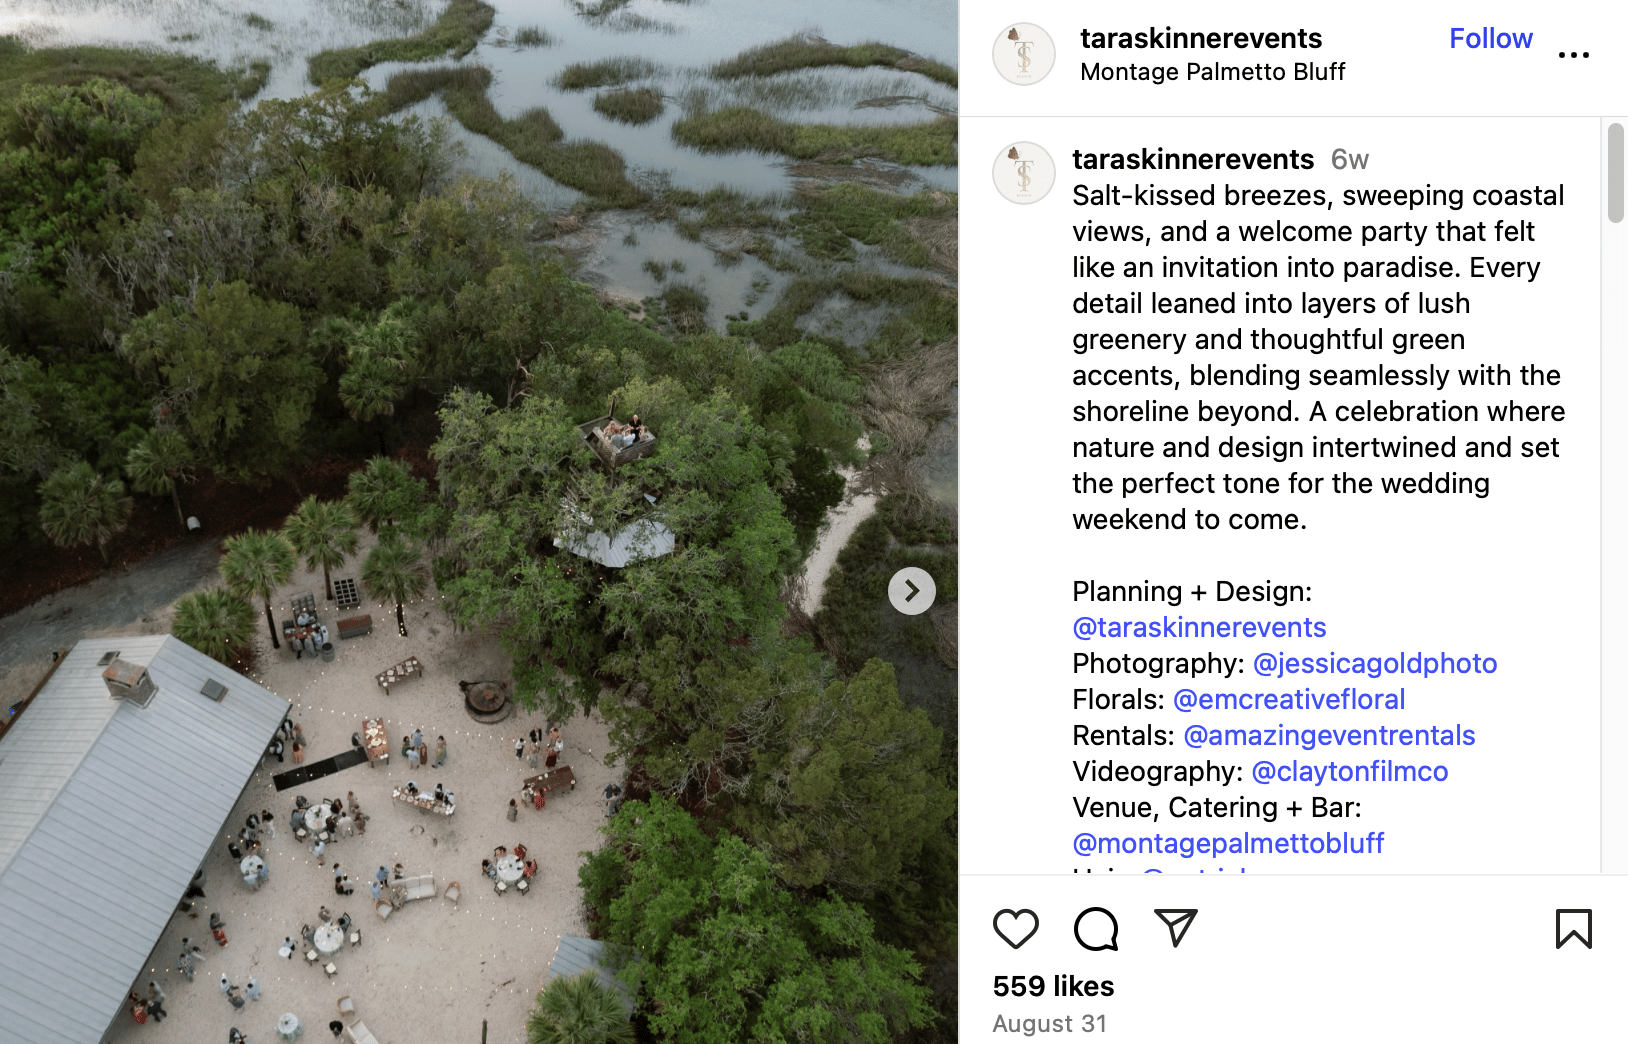Save post with the bookmark icon
Screen dimensions: 1628x1044
(x=1574, y=929)
